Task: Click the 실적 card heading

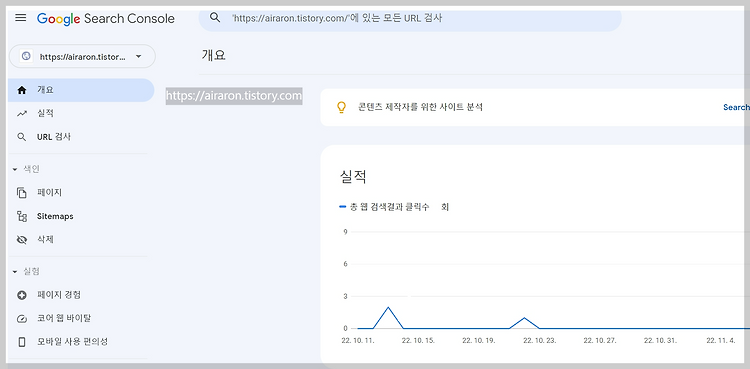Action: [x=353, y=177]
